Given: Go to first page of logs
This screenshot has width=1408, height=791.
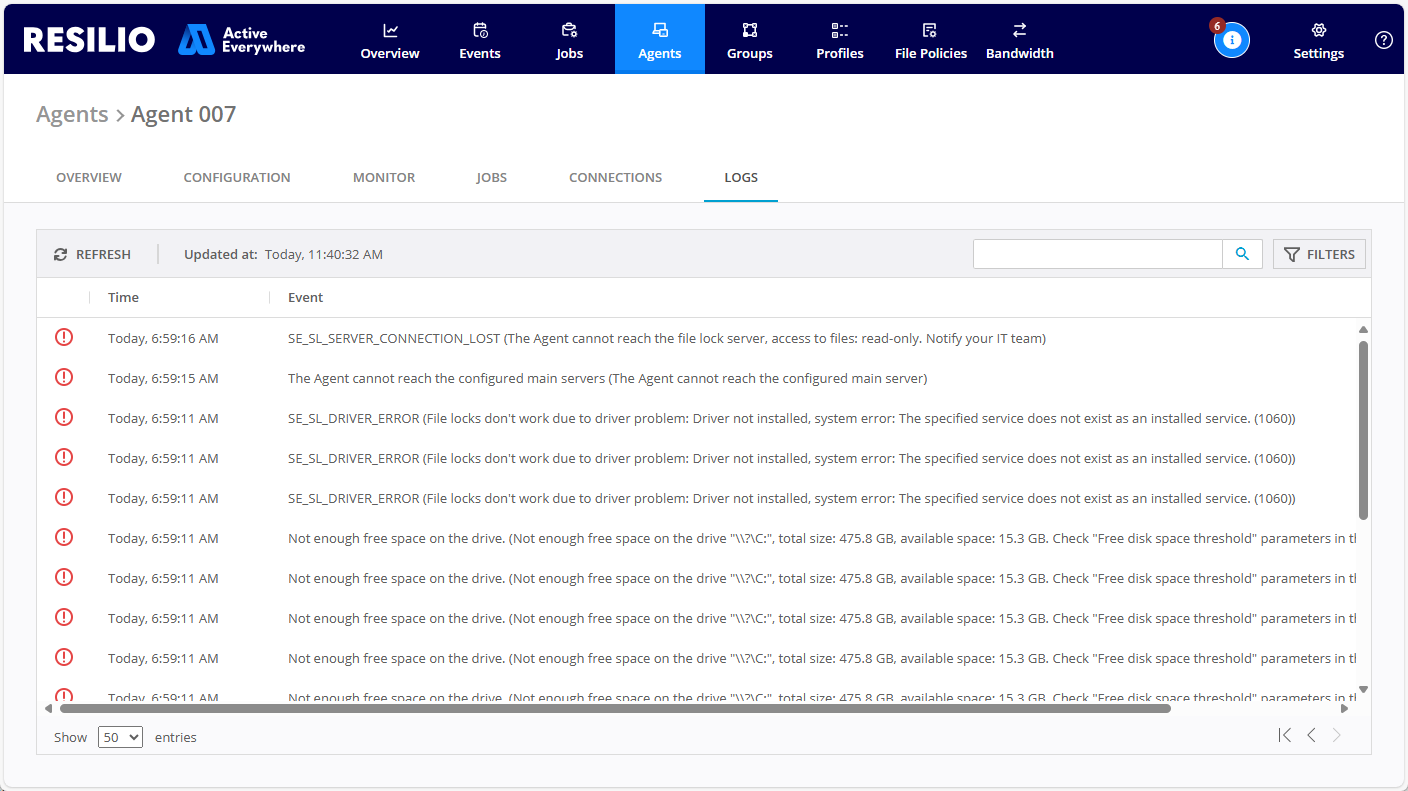Looking at the screenshot, I should point(1284,736).
